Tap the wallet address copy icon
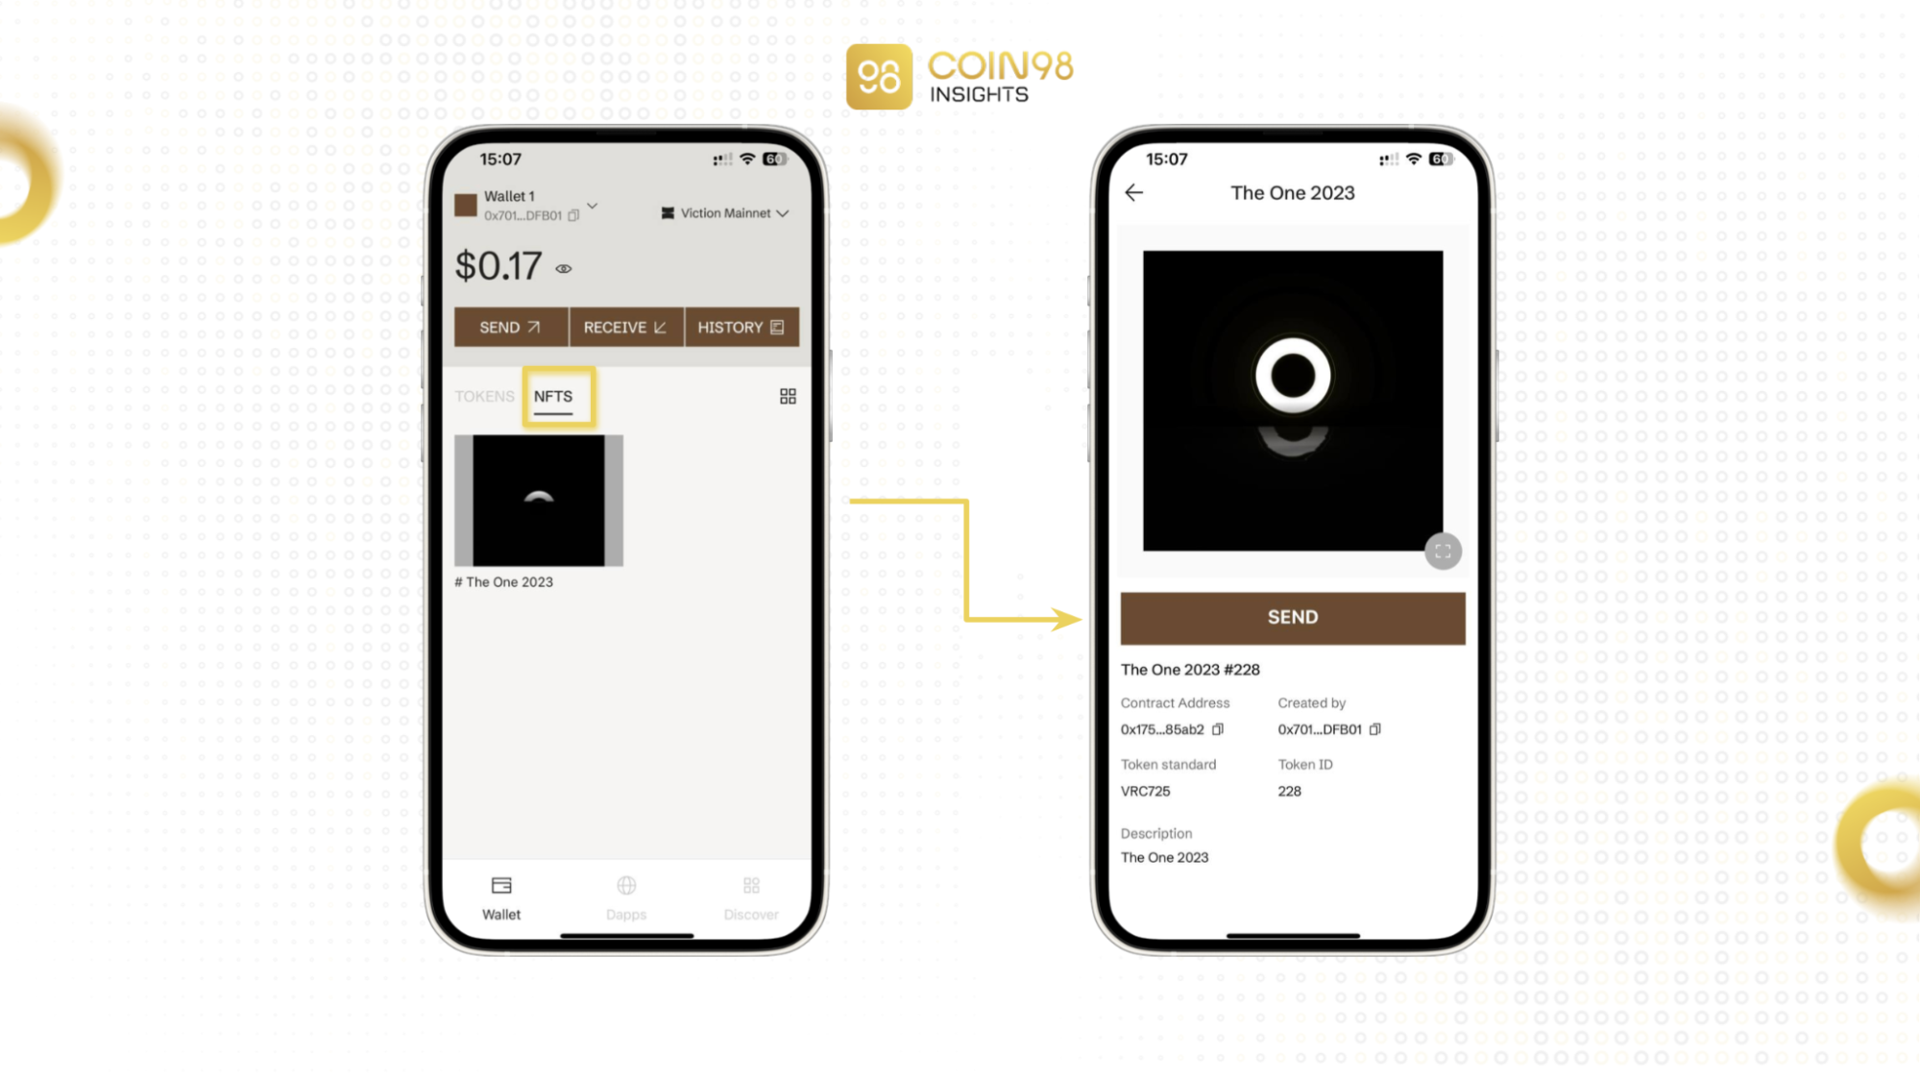Image resolution: width=1920 pixels, height=1081 pixels. pyautogui.click(x=575, y=214)
